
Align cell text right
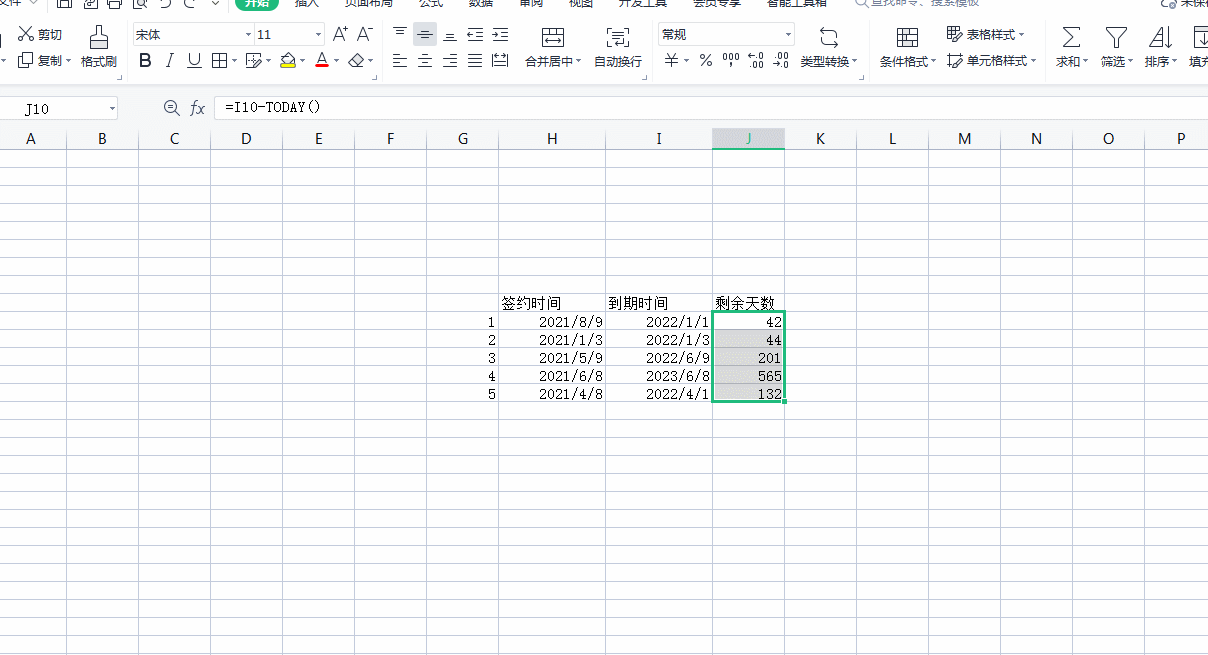(450, 61)
